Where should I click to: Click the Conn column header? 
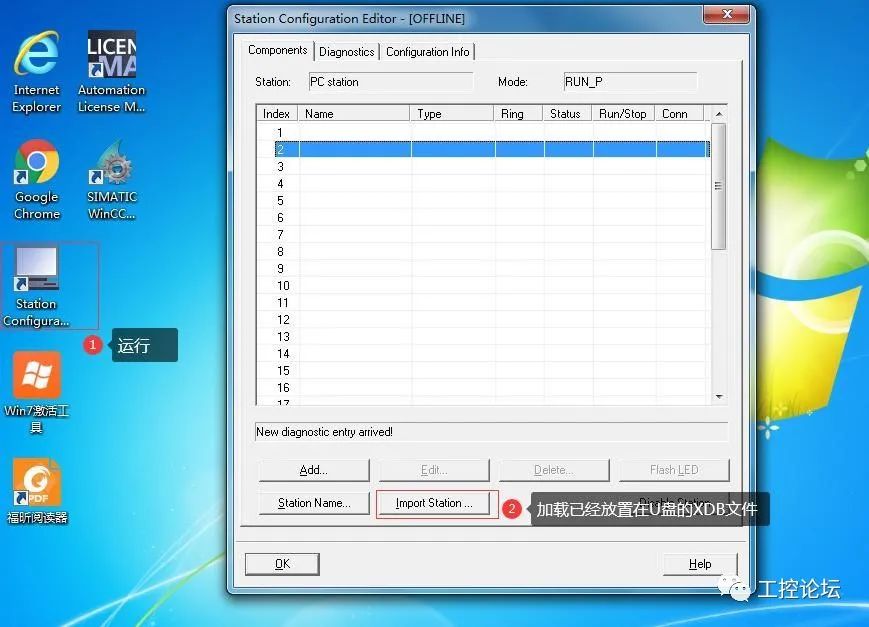679,114
